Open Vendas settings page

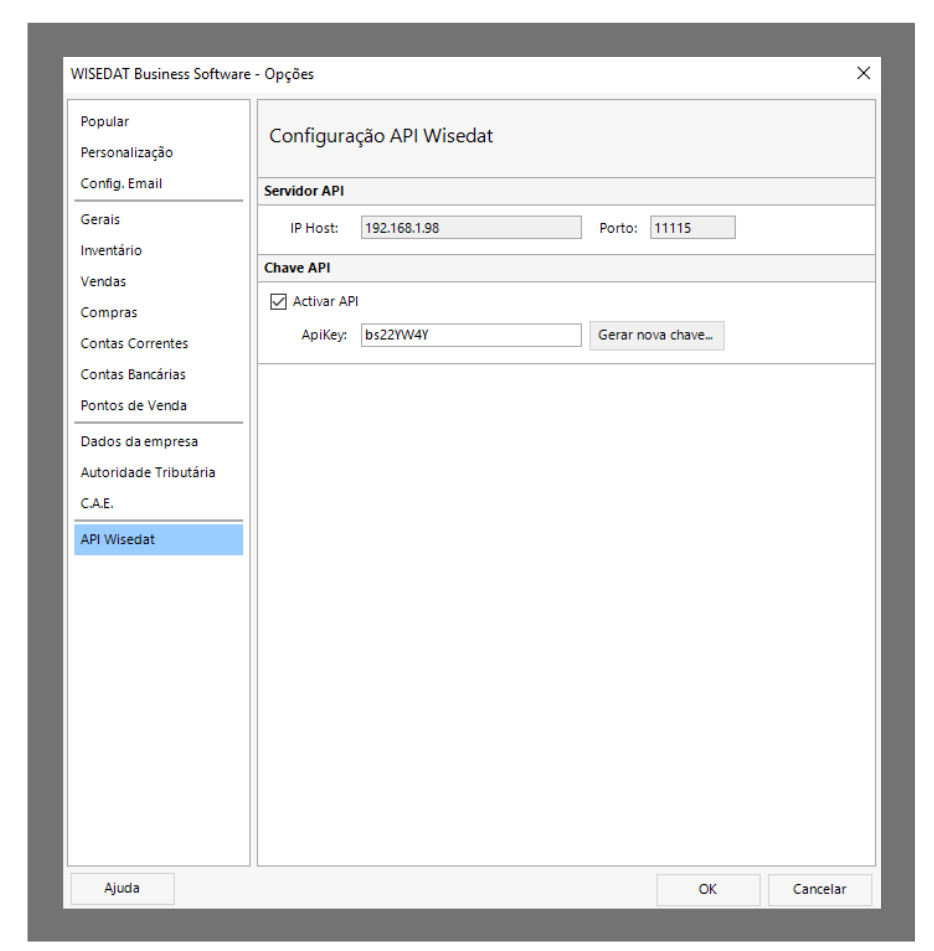coord(103,282)
